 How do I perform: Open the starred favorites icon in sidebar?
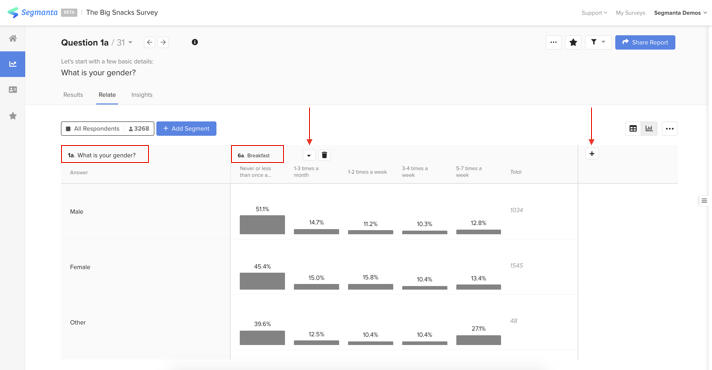[x=13, y=116]
